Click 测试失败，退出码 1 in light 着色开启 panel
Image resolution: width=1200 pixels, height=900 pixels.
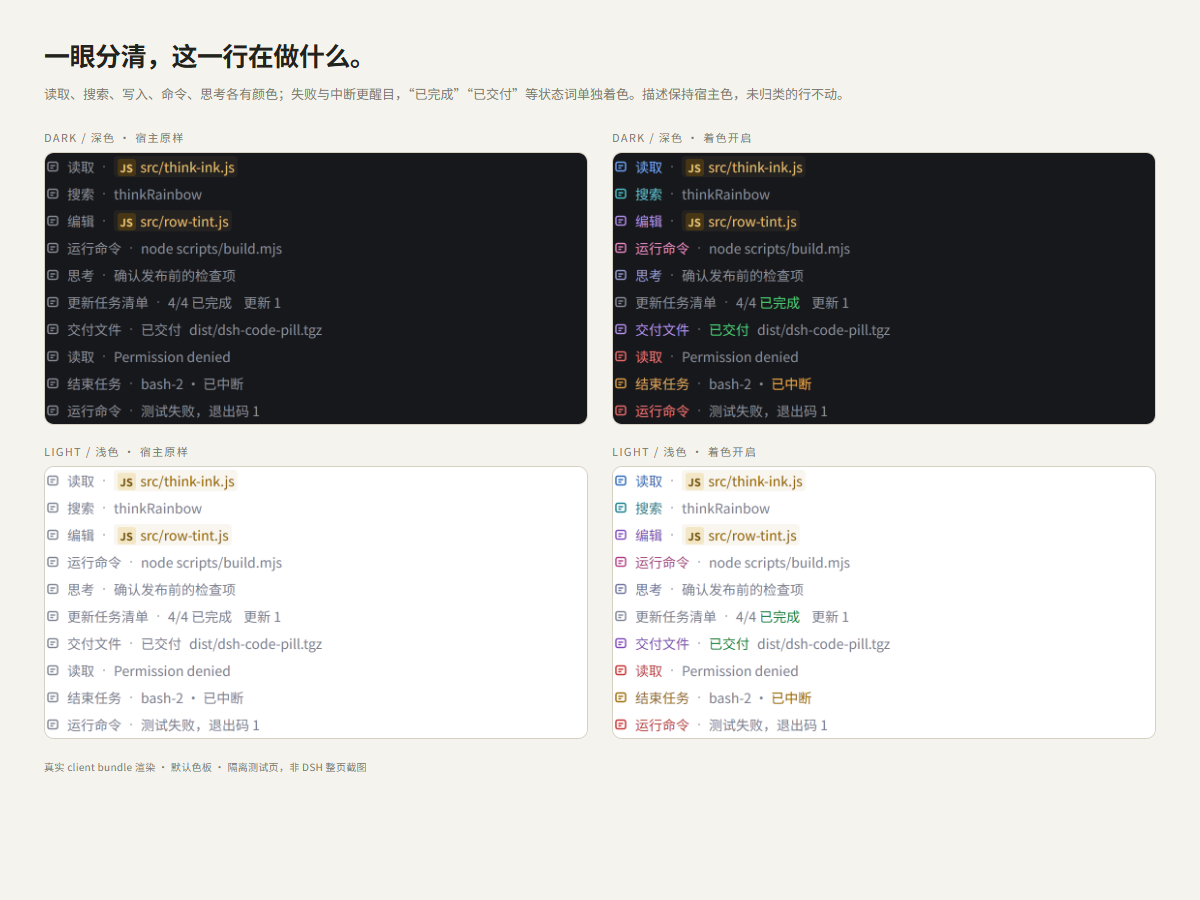(x=768, y=725)
